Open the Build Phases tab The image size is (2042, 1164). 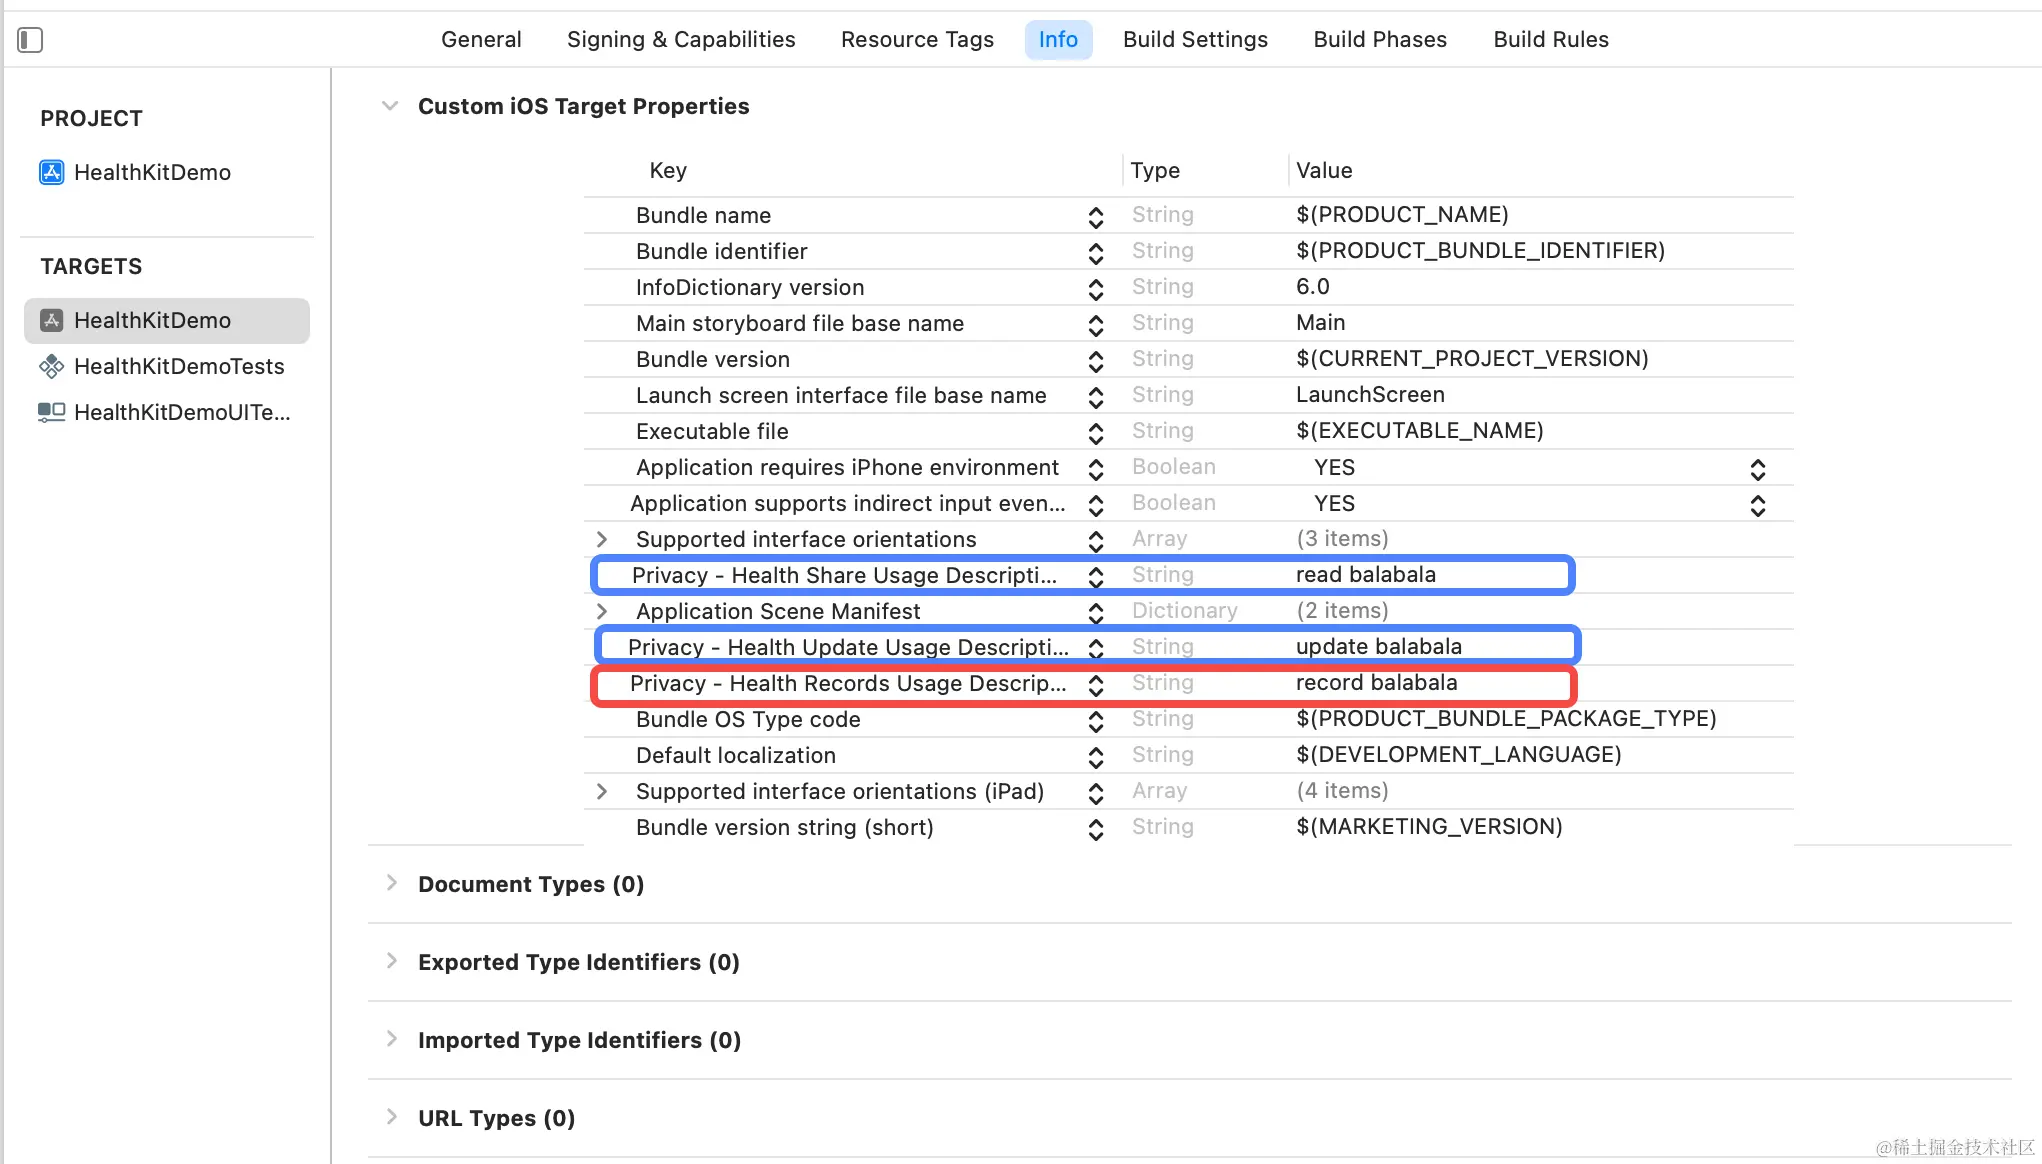(x=1380, y=40)
